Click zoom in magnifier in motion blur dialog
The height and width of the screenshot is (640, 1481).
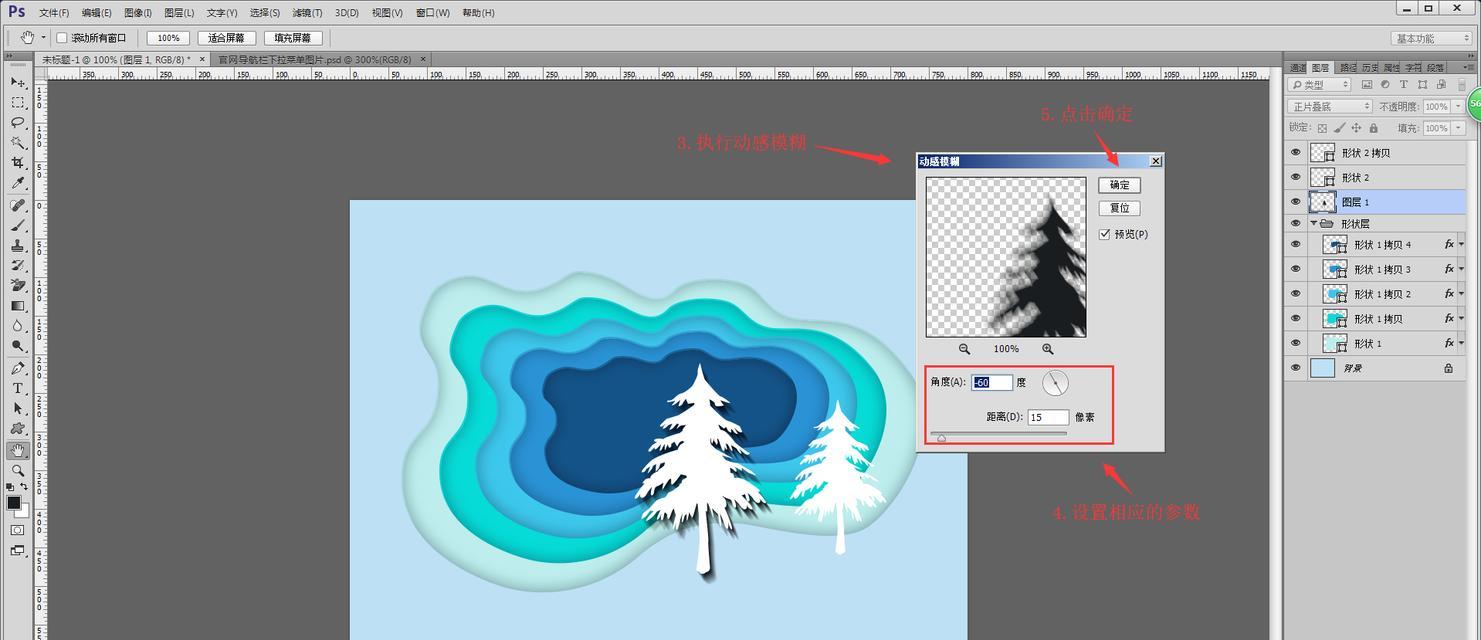tap(1048, 349)
